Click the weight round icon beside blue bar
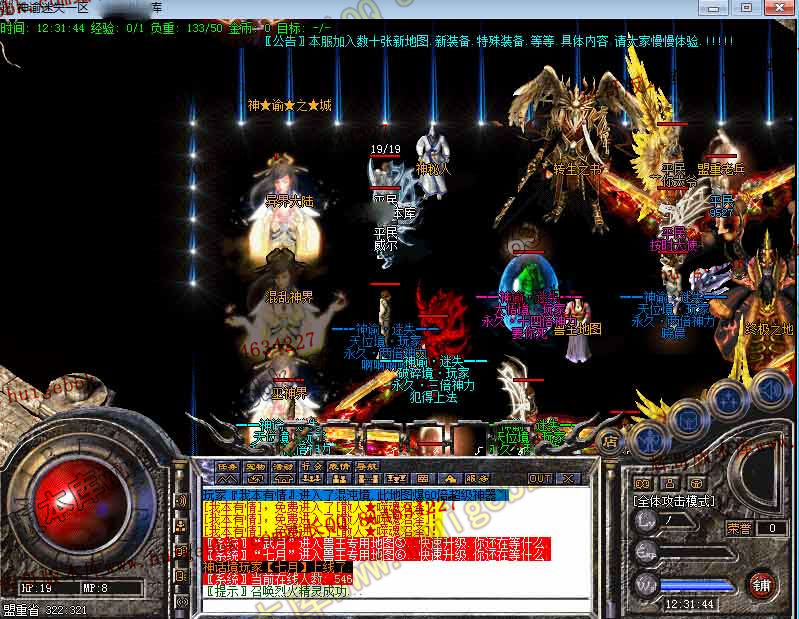799x619 pixels. click(645, 585)
